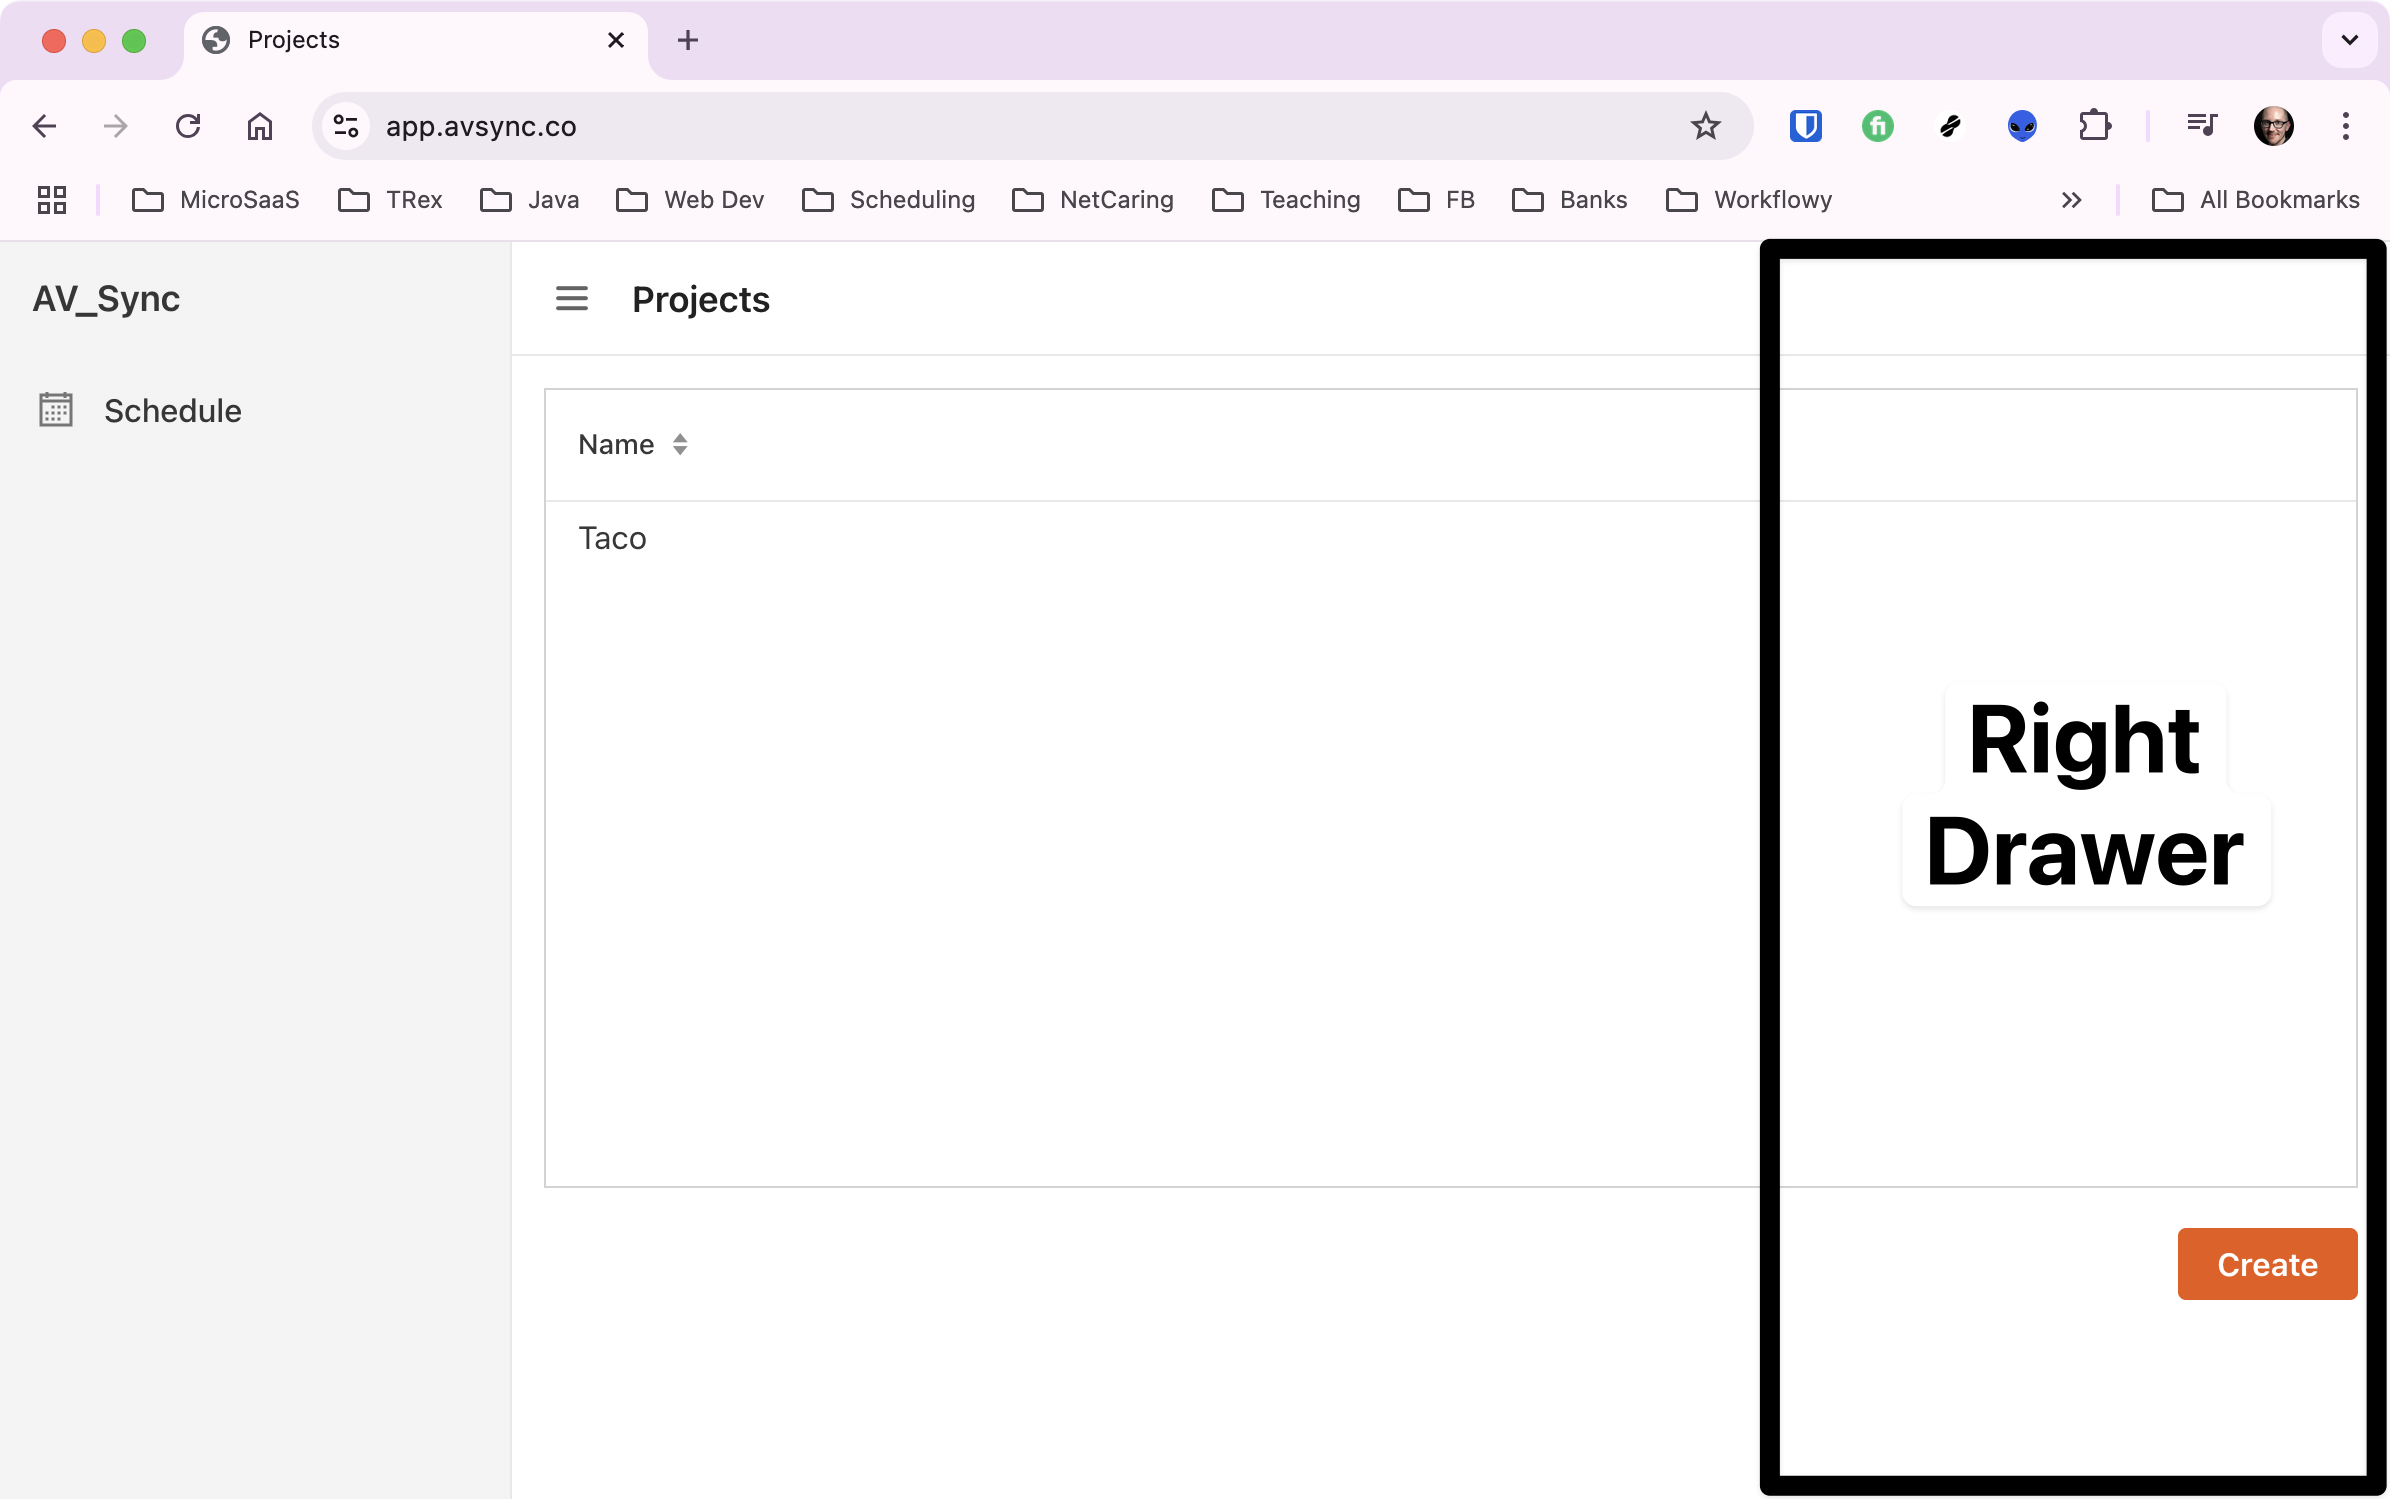Select the Taco project row
The height and width of the screenshot is (1499, 2390).
[x=612, y=539]
